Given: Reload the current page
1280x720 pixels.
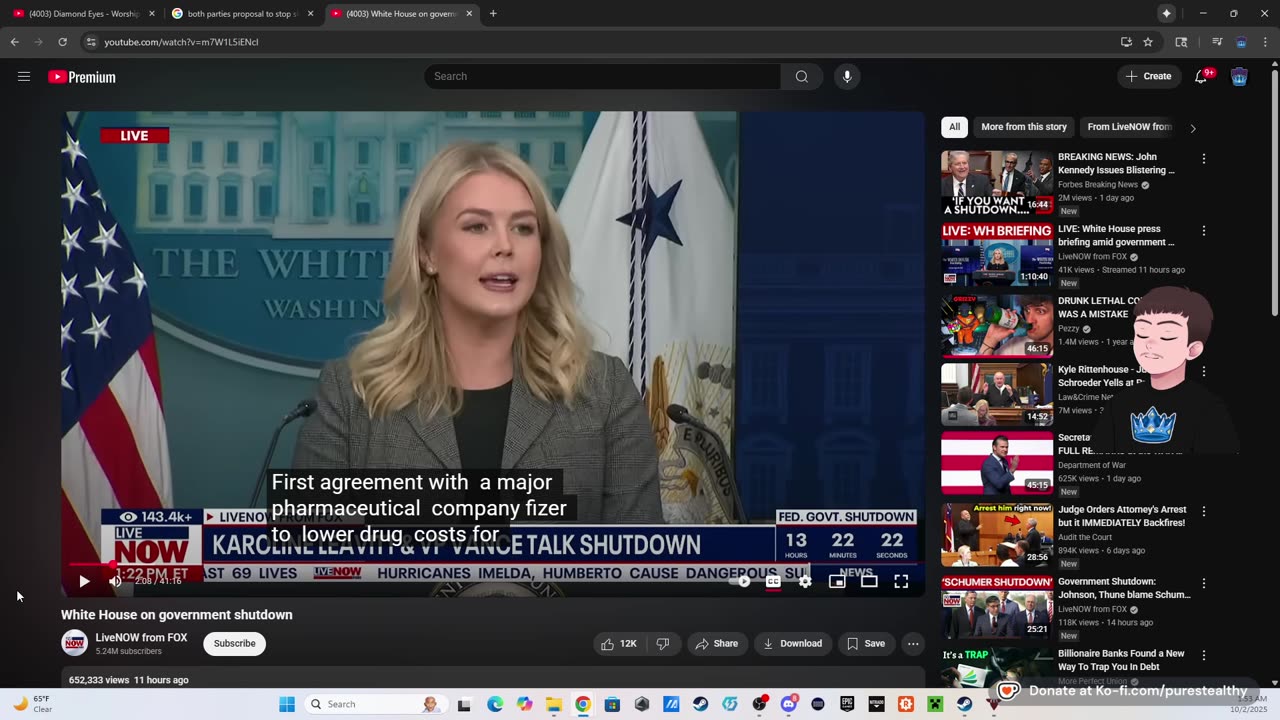Looking at the screenshot, I should [x=62, y=42].
